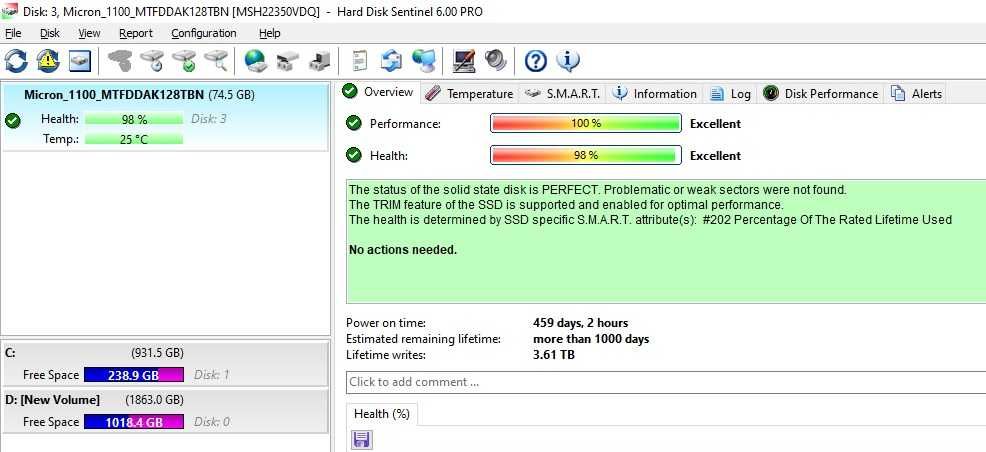
Task: Click the Hard Disk Sentinel title bar icon
Action: point(9,11)
